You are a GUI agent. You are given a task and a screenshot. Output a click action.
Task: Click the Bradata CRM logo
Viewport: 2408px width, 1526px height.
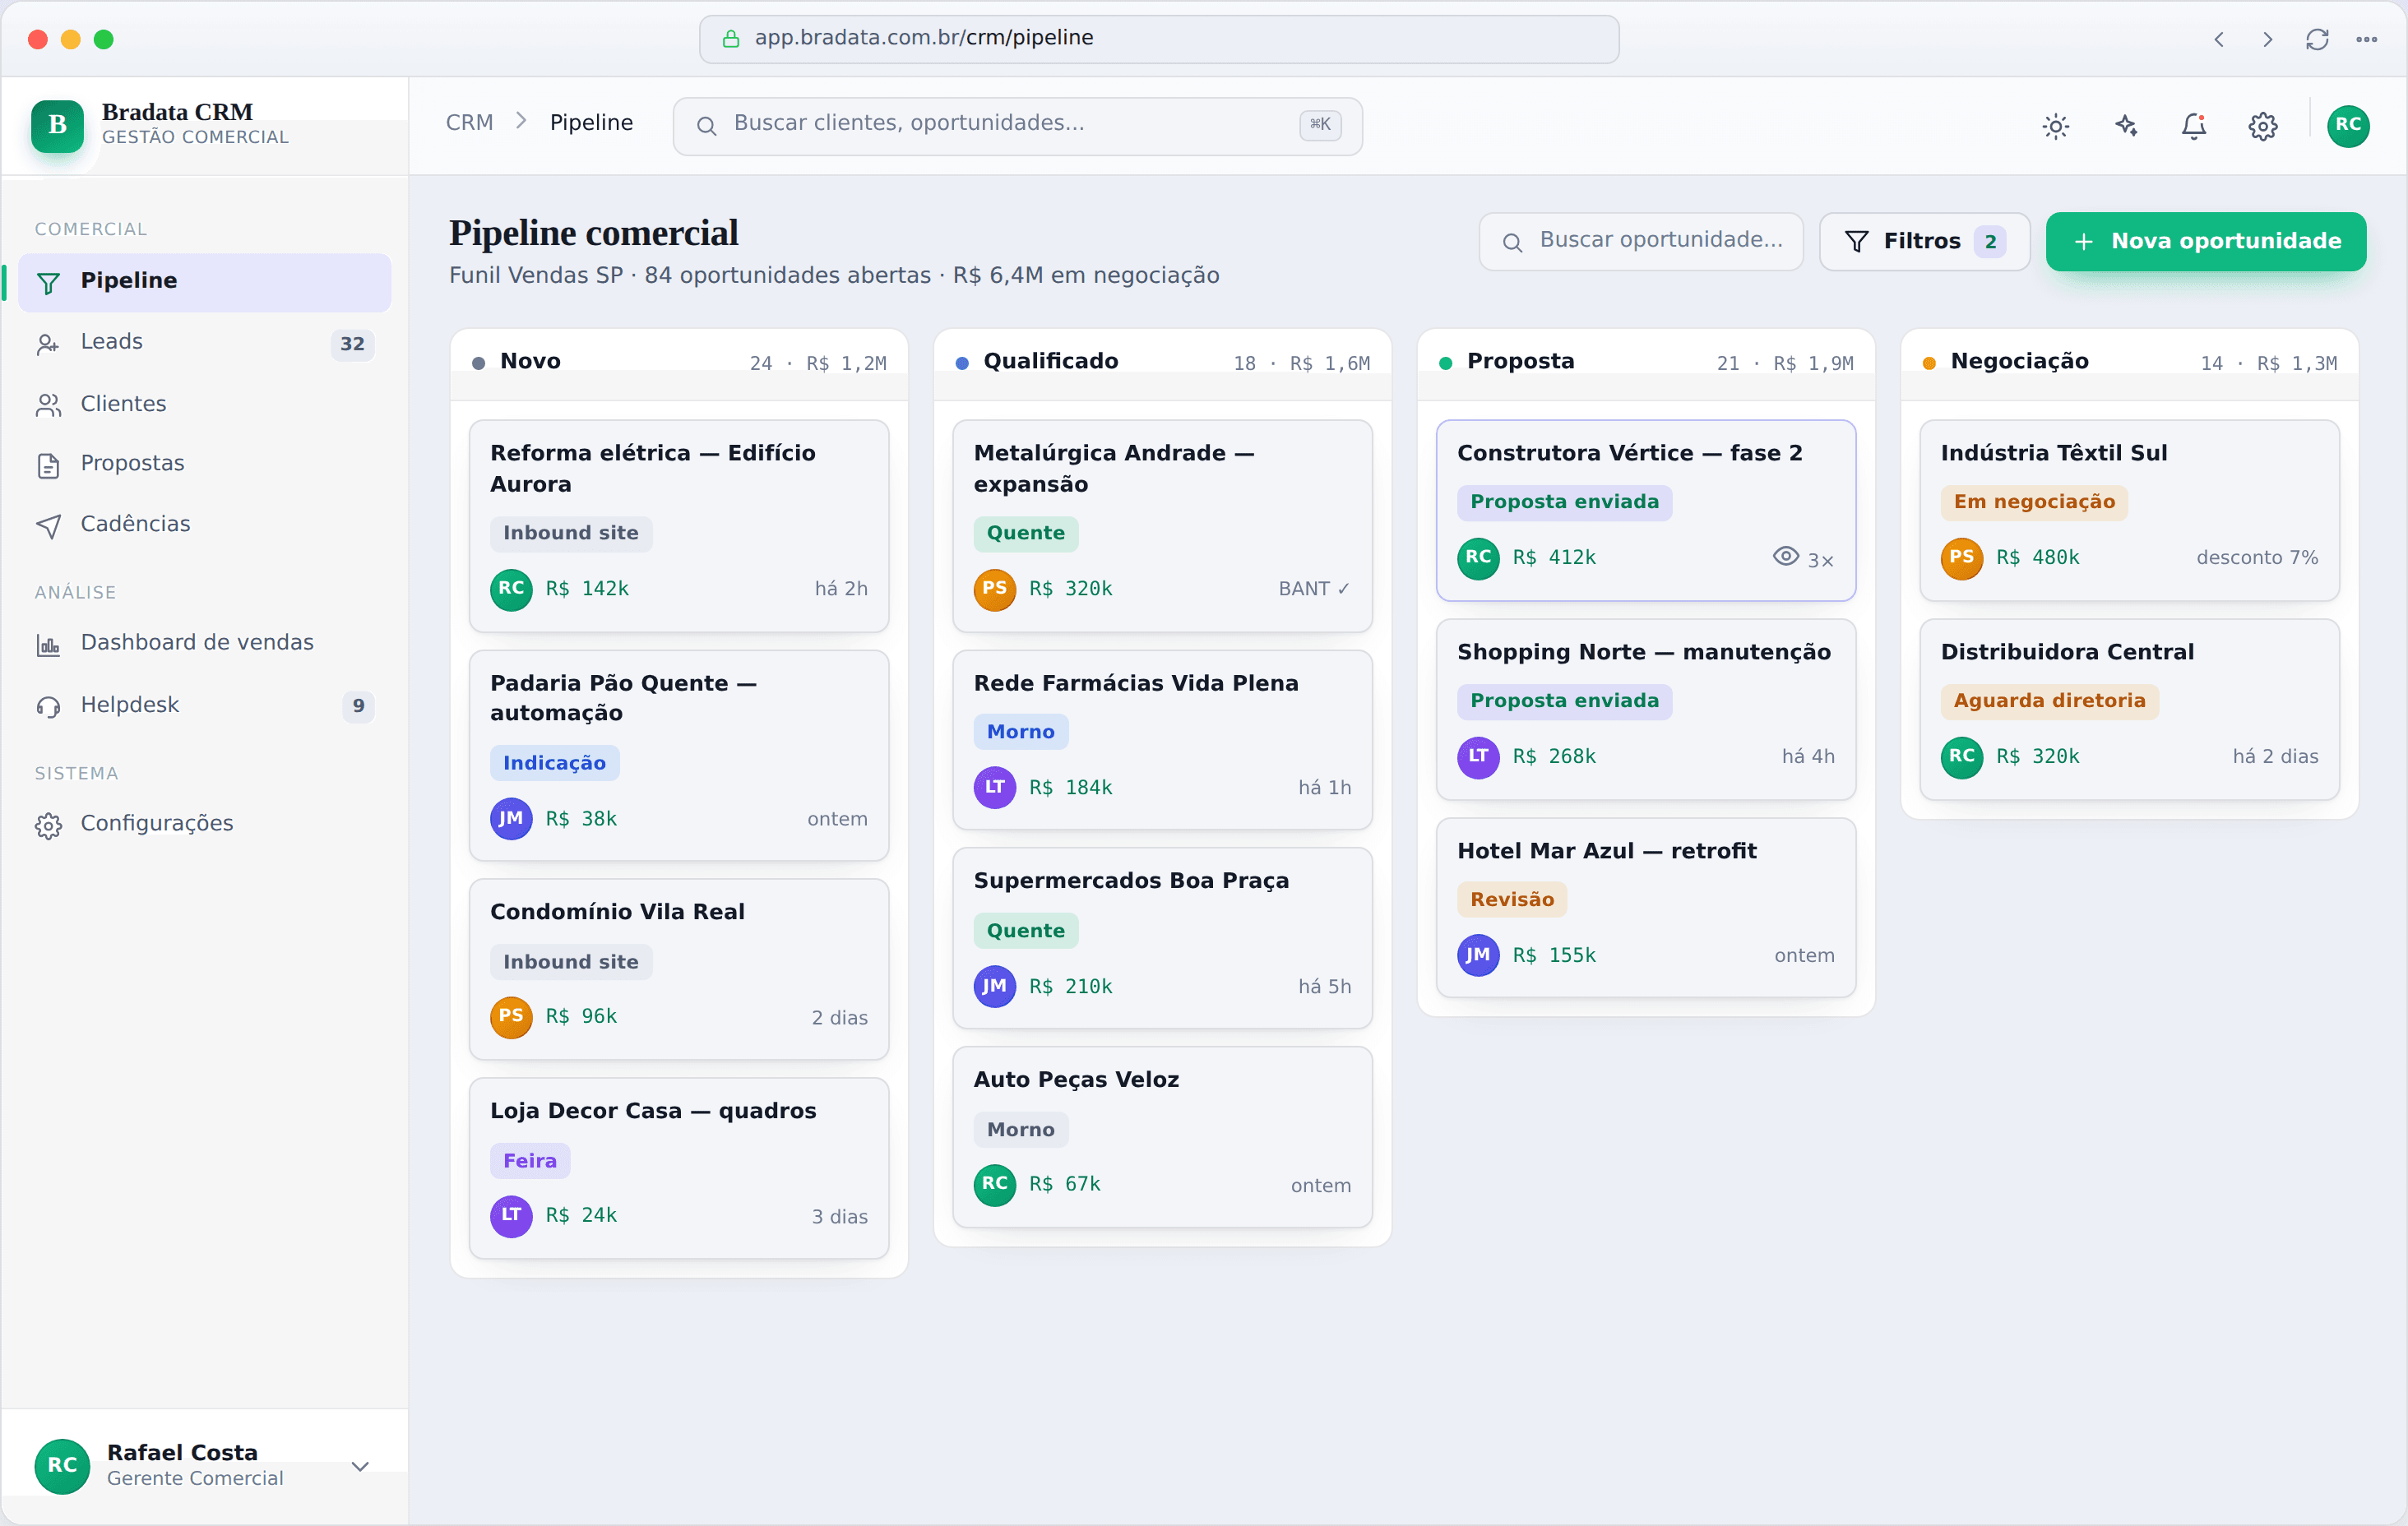pyautogui.click(x=57, y=126)
